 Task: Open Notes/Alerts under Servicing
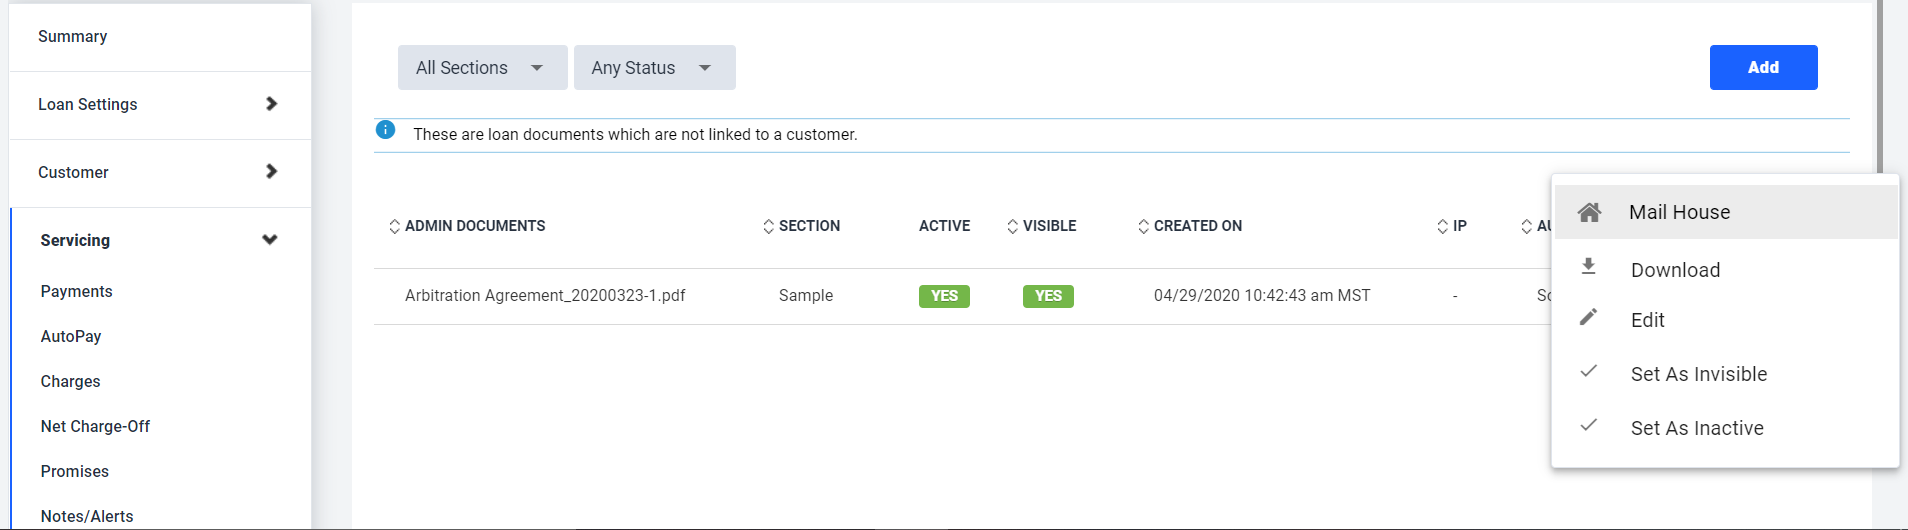click(x=87, y=516)
